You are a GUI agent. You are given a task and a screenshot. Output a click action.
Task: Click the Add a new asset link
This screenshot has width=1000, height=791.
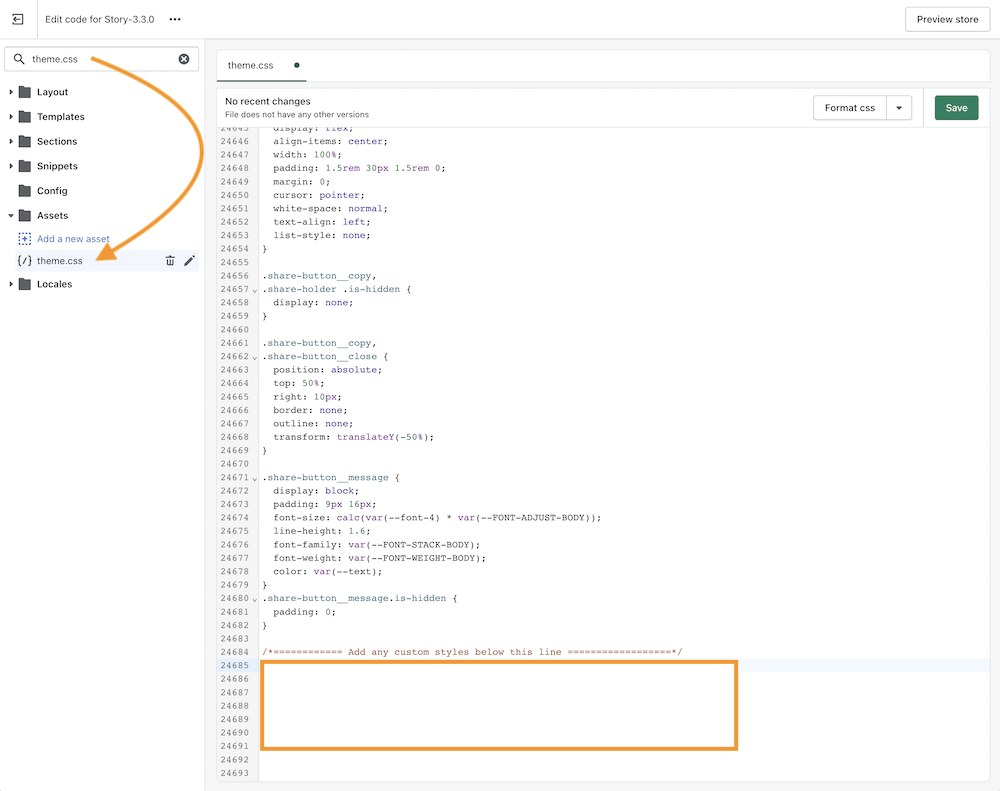(73, 239)
